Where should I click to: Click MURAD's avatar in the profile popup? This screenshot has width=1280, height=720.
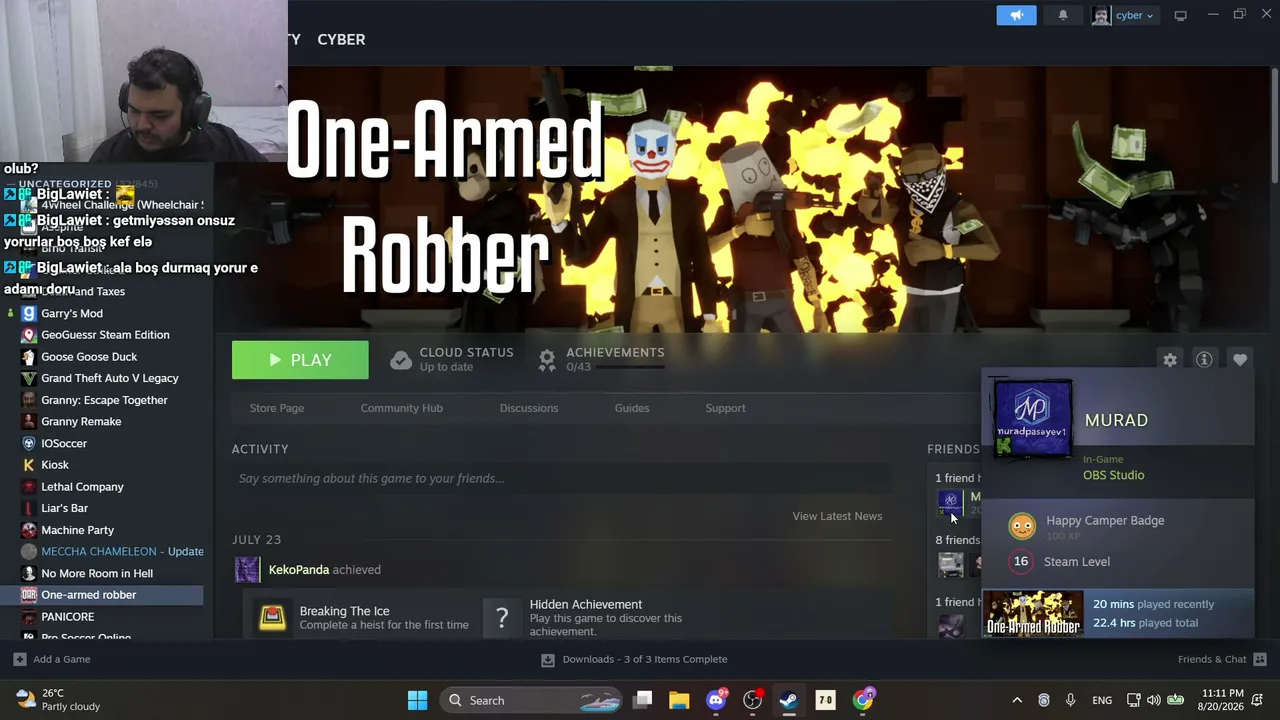click(1033, 419)
